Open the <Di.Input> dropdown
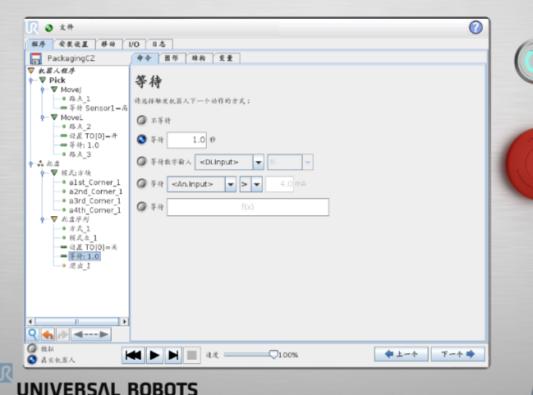This screenshot has height=395, width=533. 229,162
